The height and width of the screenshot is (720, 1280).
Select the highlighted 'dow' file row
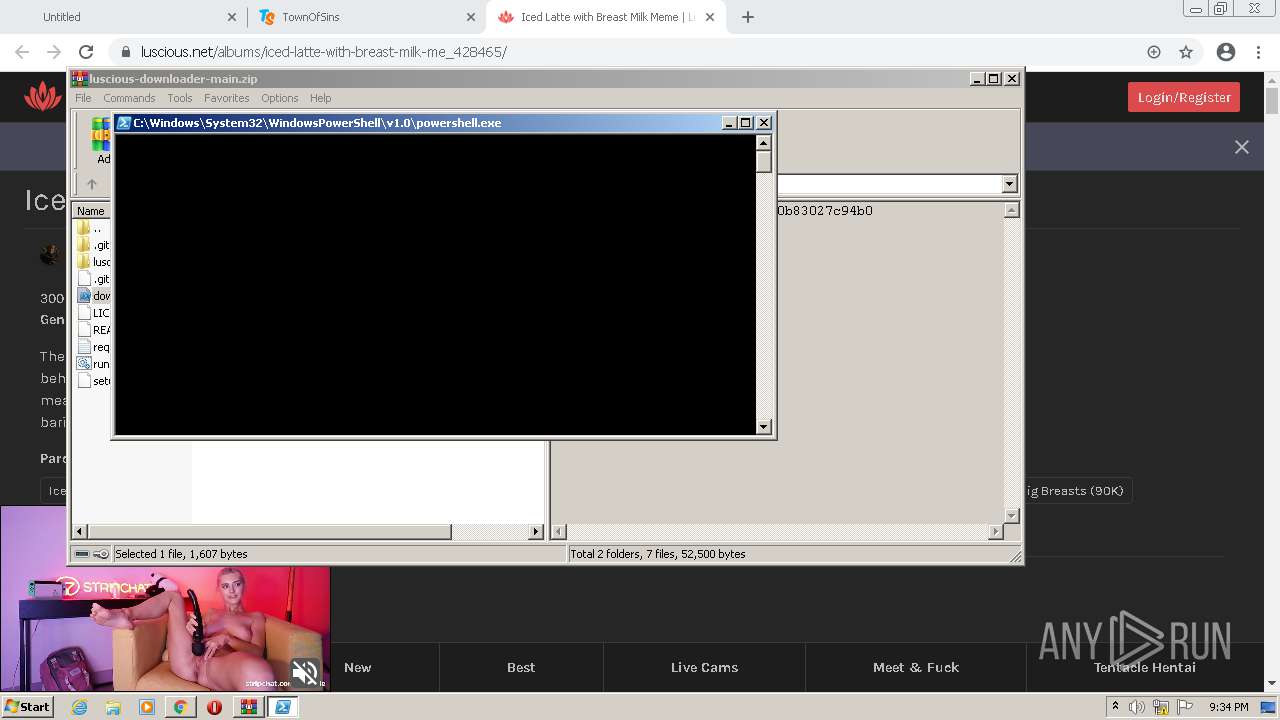tap(93, 296)
